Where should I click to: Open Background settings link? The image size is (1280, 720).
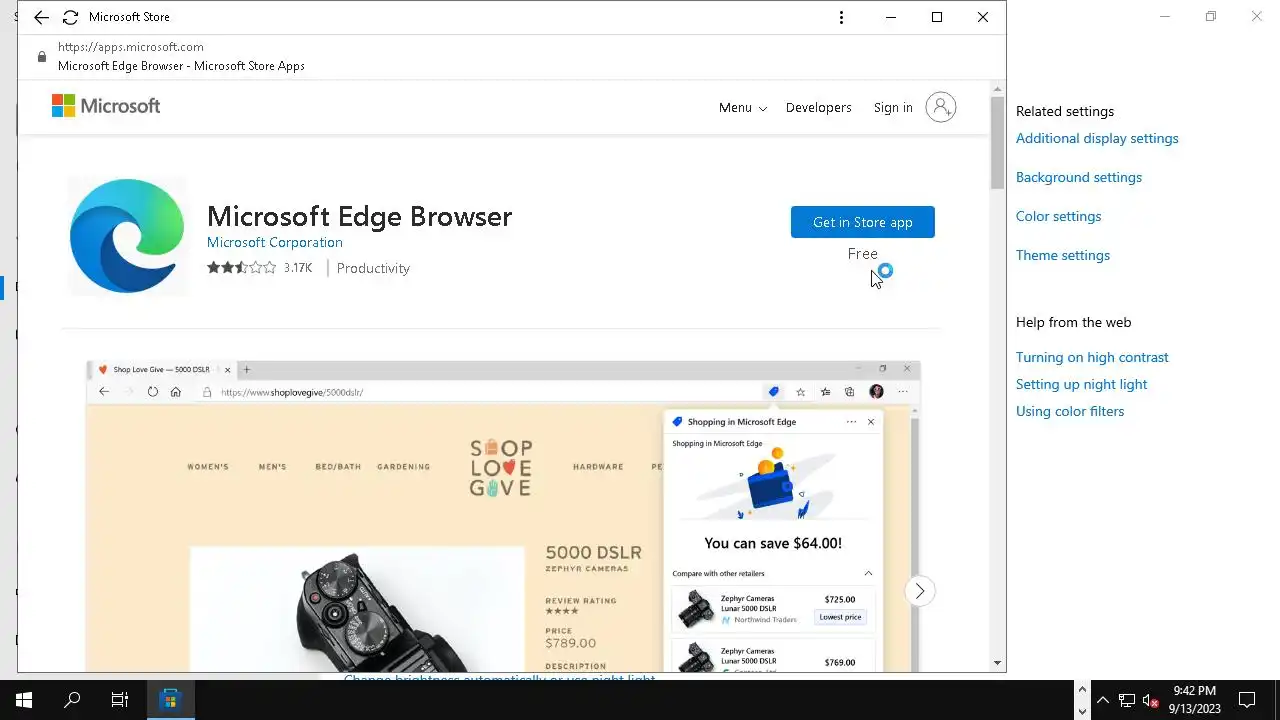(x=1079, y=177)
